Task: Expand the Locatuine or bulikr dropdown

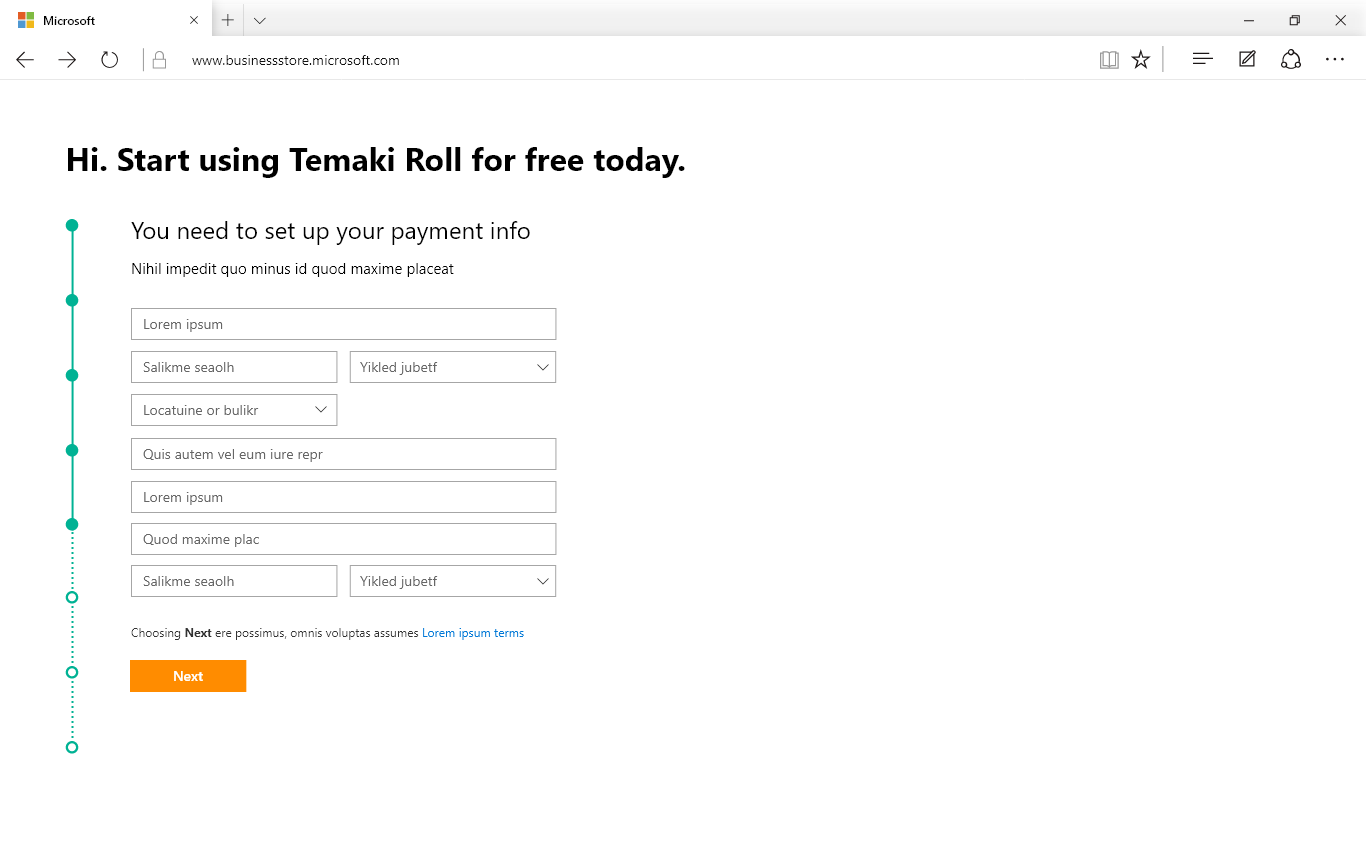Action: [234, 410]
